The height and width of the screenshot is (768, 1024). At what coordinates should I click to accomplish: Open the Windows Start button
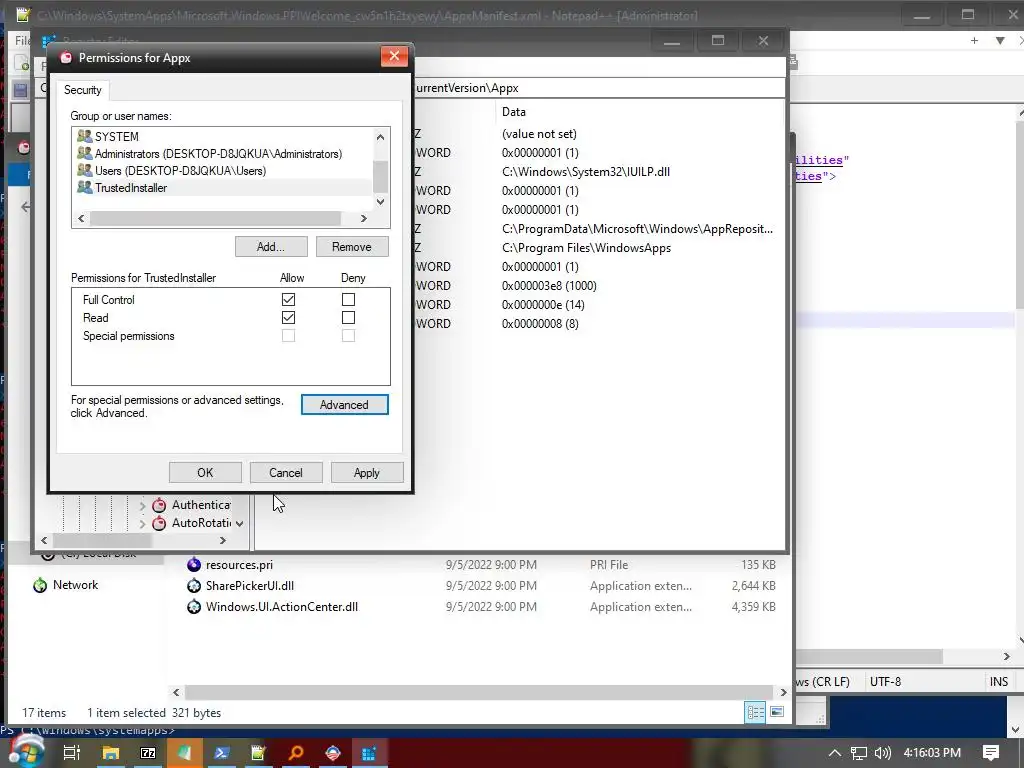click(26, 752)
